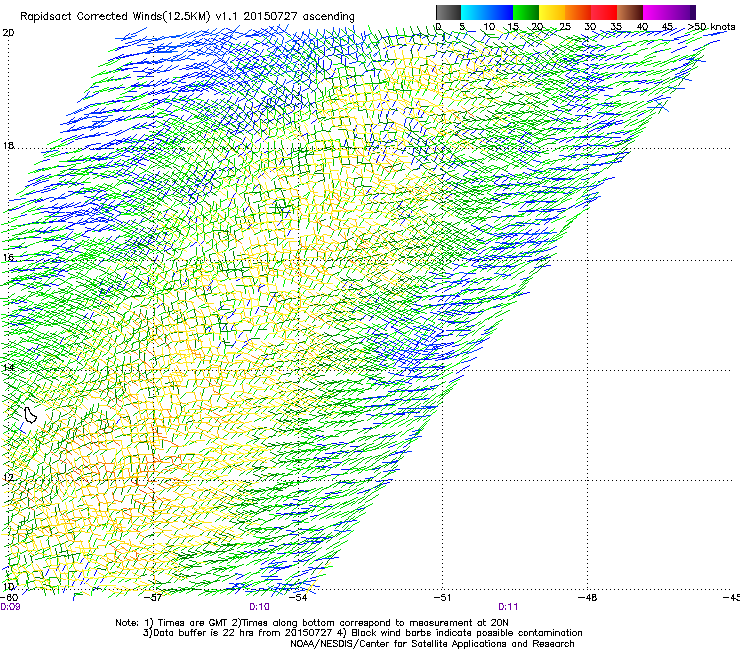The image size is (740, 650).
Task: Click the longitude axis label '-60'
Action: coord(9,598)
